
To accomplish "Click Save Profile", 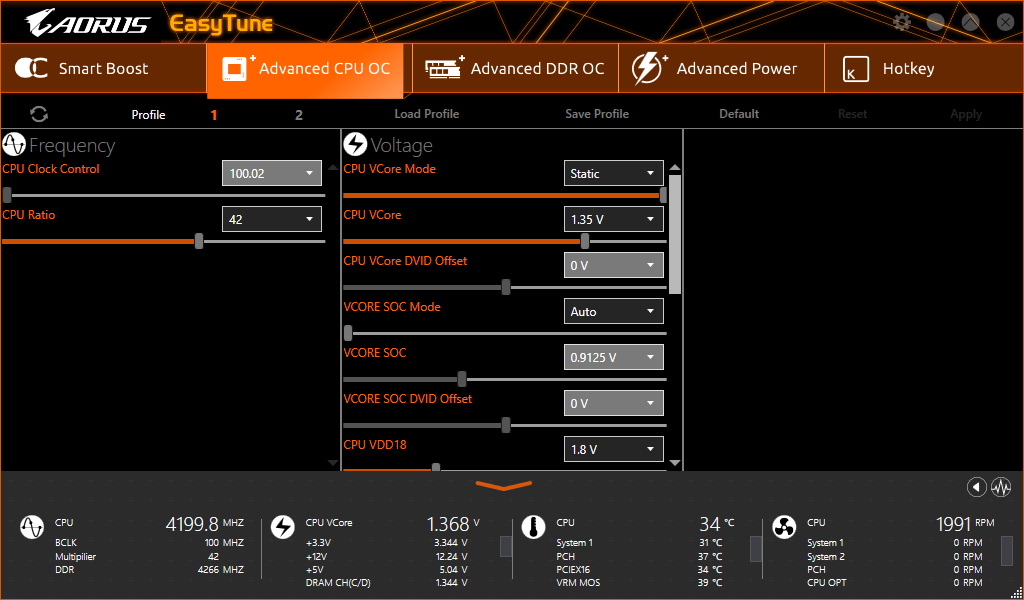I will (x=597, y=114).
